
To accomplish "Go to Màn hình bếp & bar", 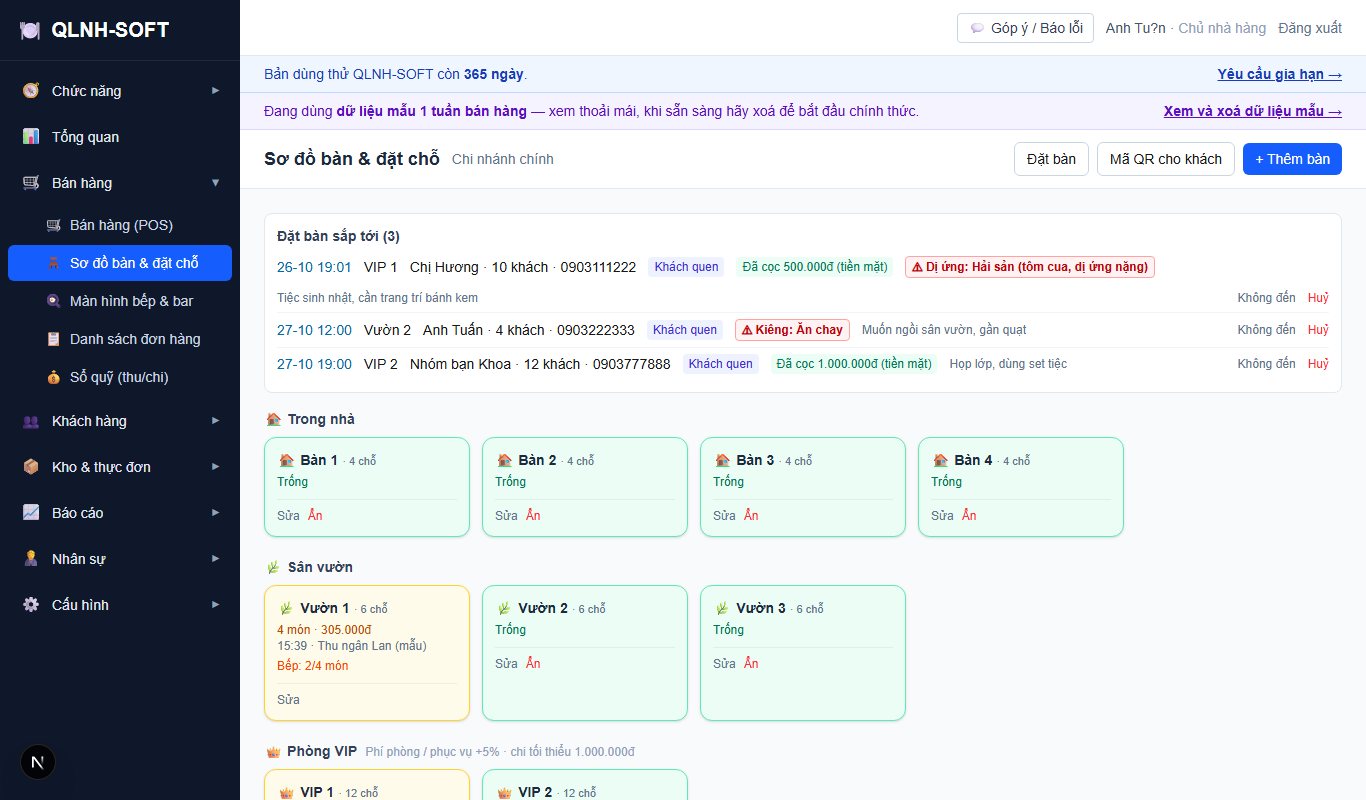I will click(x=120, y=301).
